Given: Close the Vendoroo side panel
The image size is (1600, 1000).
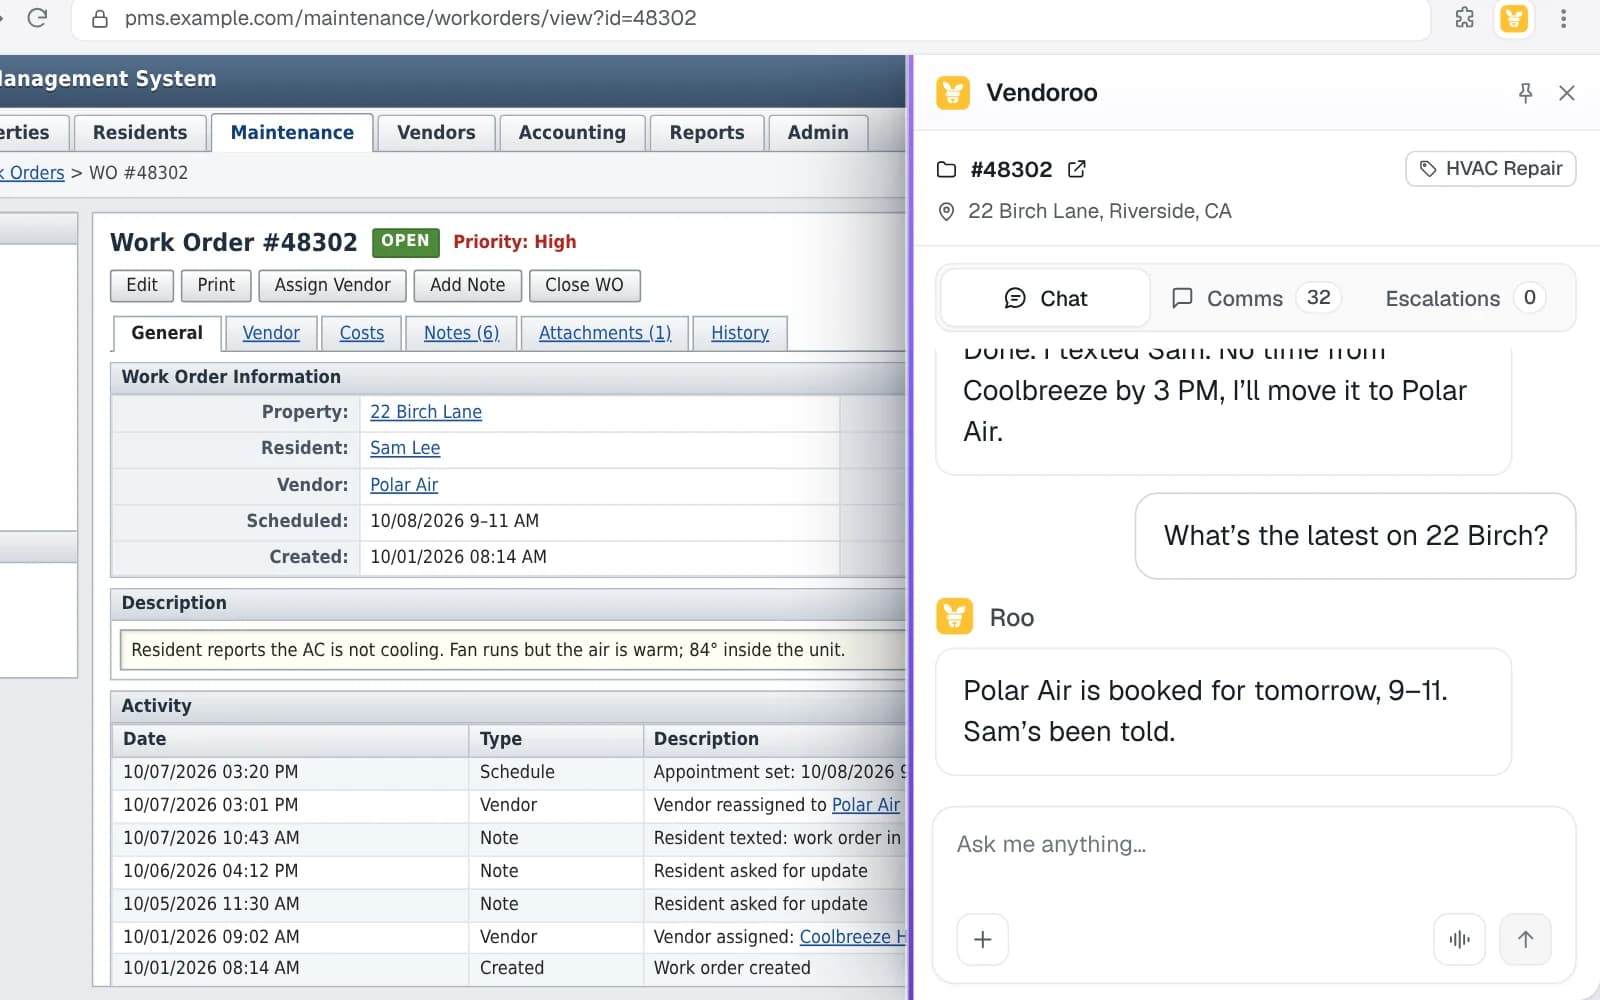Looking at the screenshot, I should (1567, 93).
